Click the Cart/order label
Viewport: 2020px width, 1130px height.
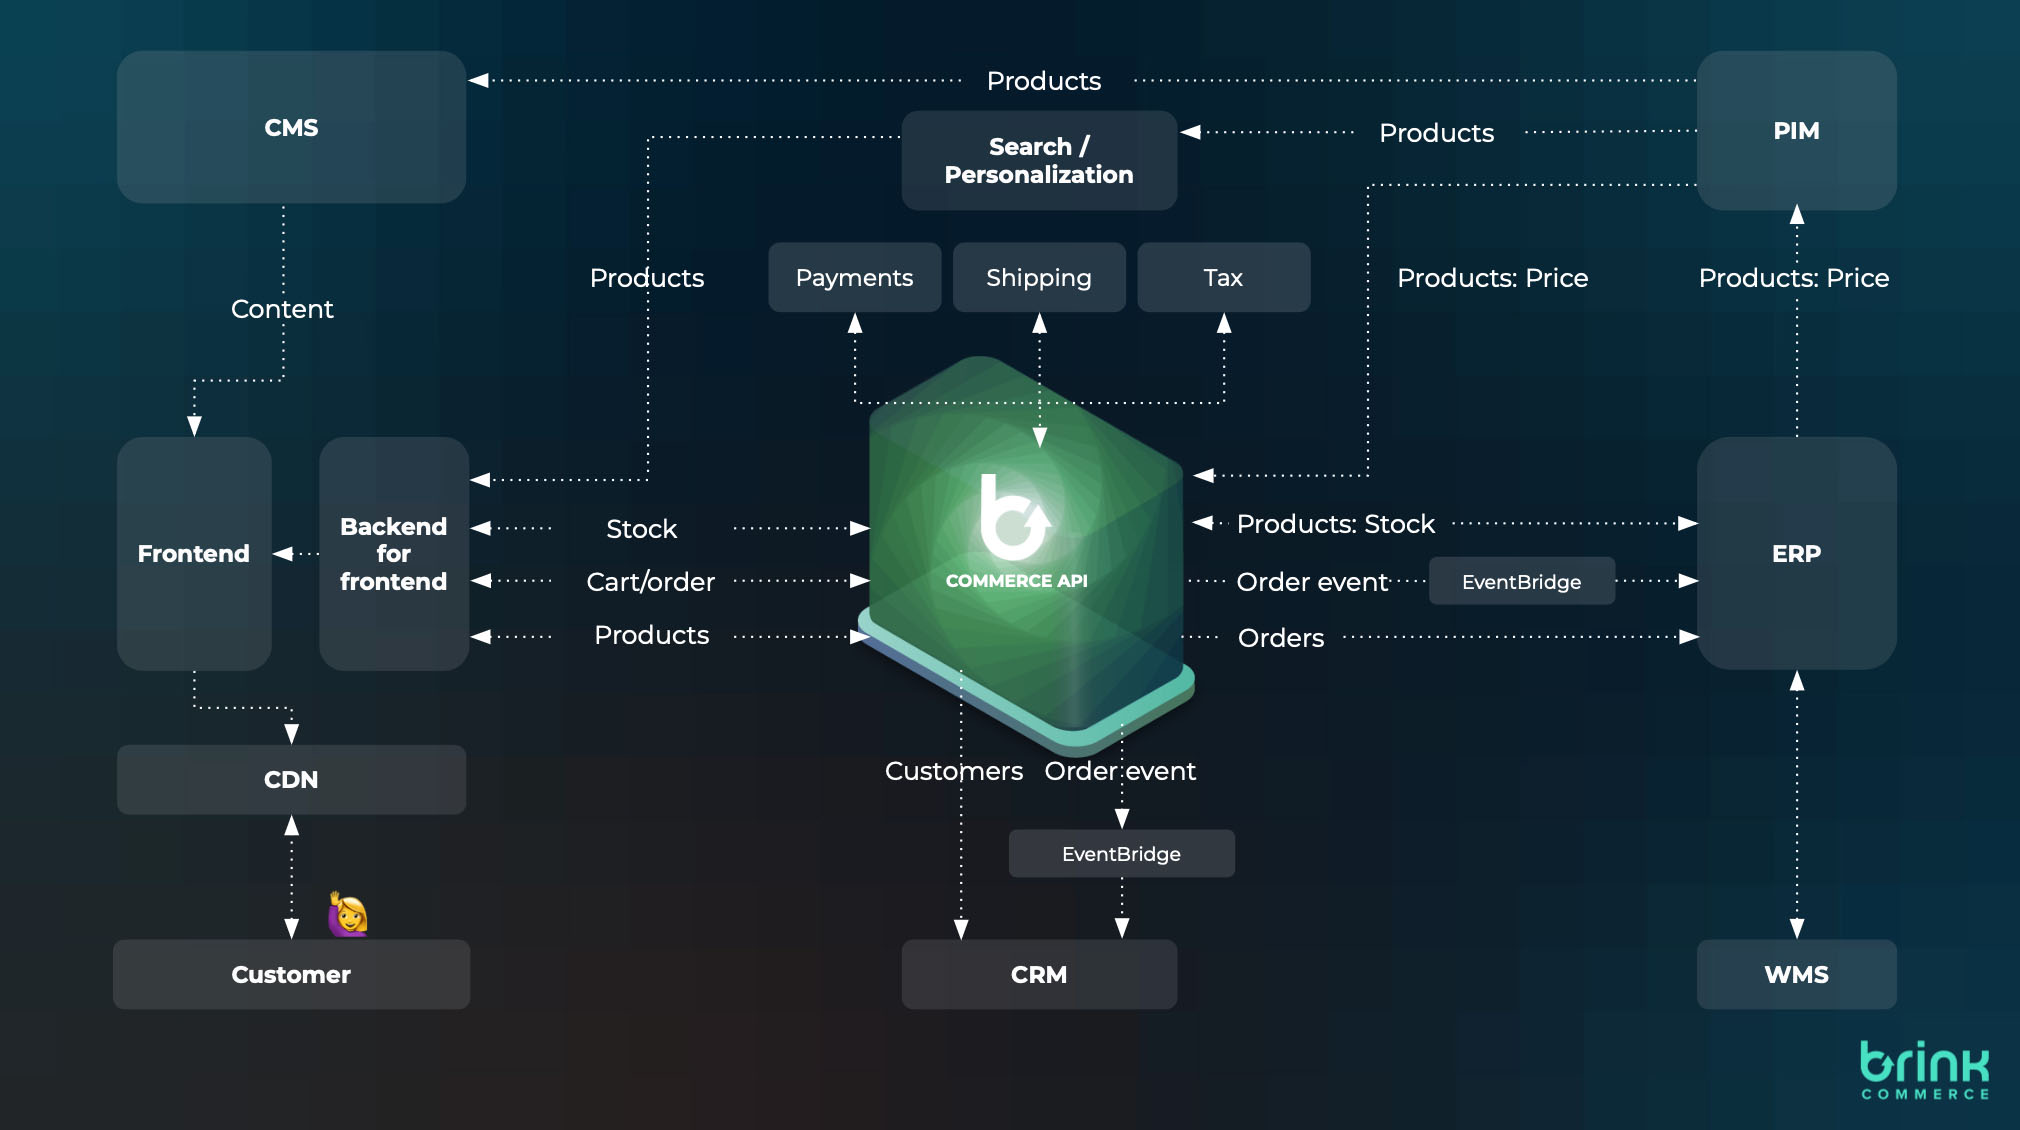coord(650,582)
